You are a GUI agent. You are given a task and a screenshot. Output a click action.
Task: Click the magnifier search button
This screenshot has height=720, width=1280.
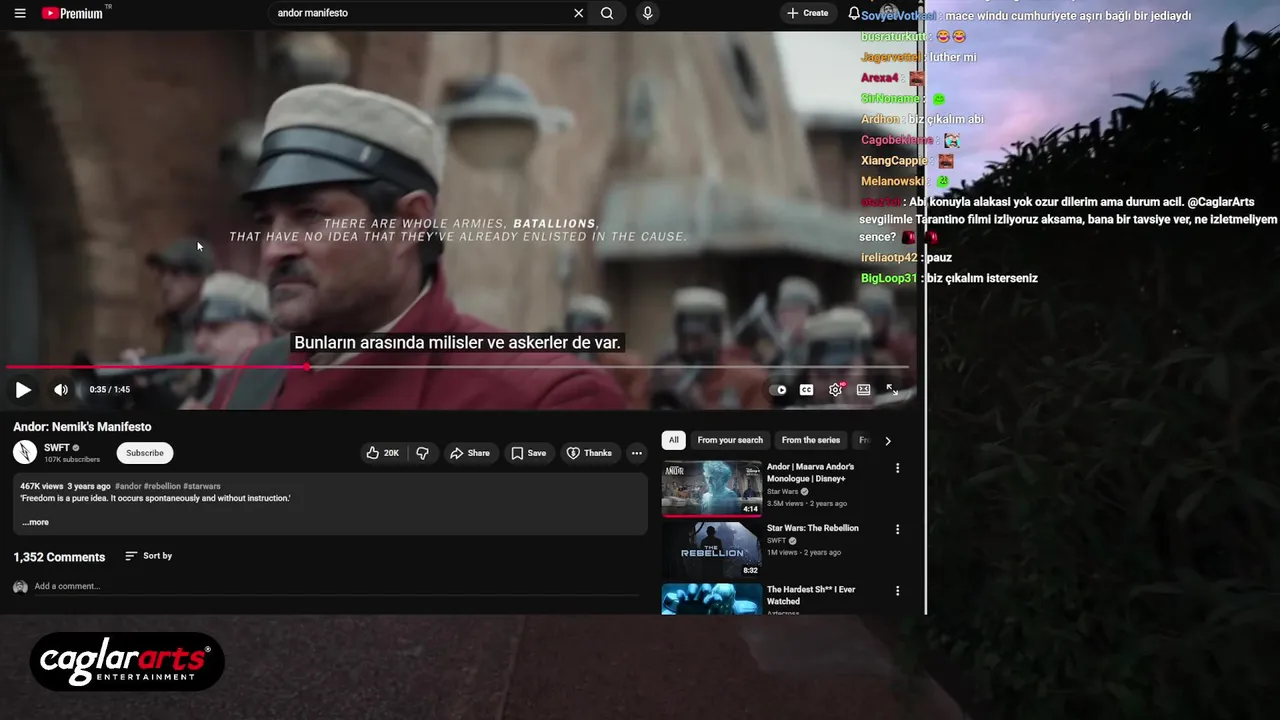(607, 13)
